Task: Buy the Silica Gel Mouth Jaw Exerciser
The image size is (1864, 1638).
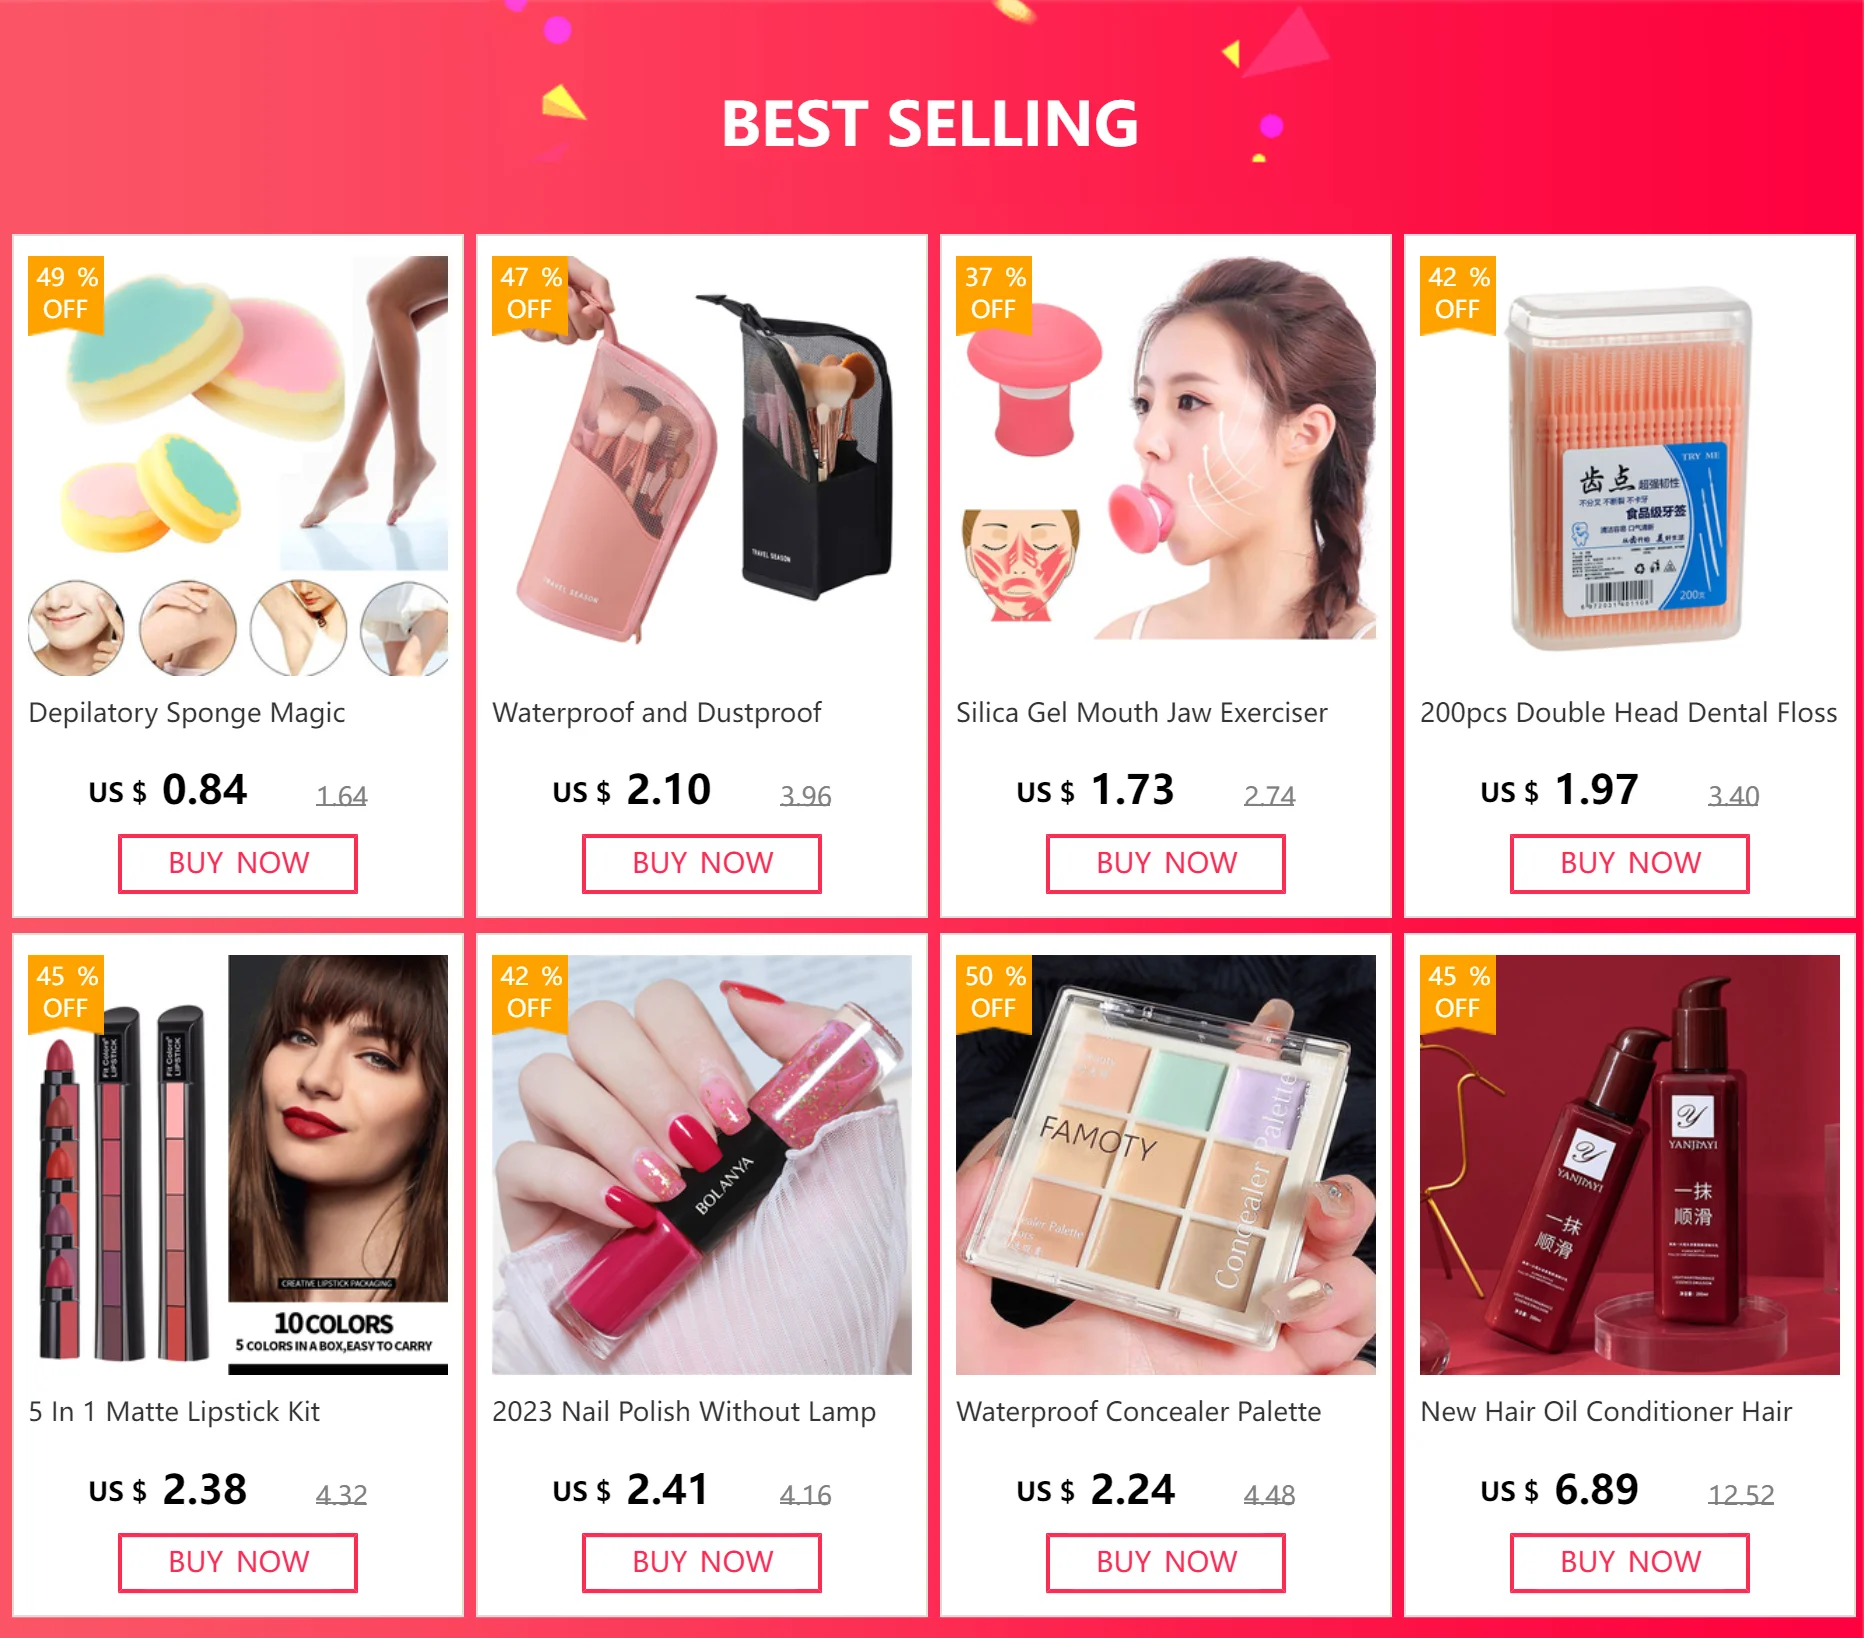Action: (1166, 863)
